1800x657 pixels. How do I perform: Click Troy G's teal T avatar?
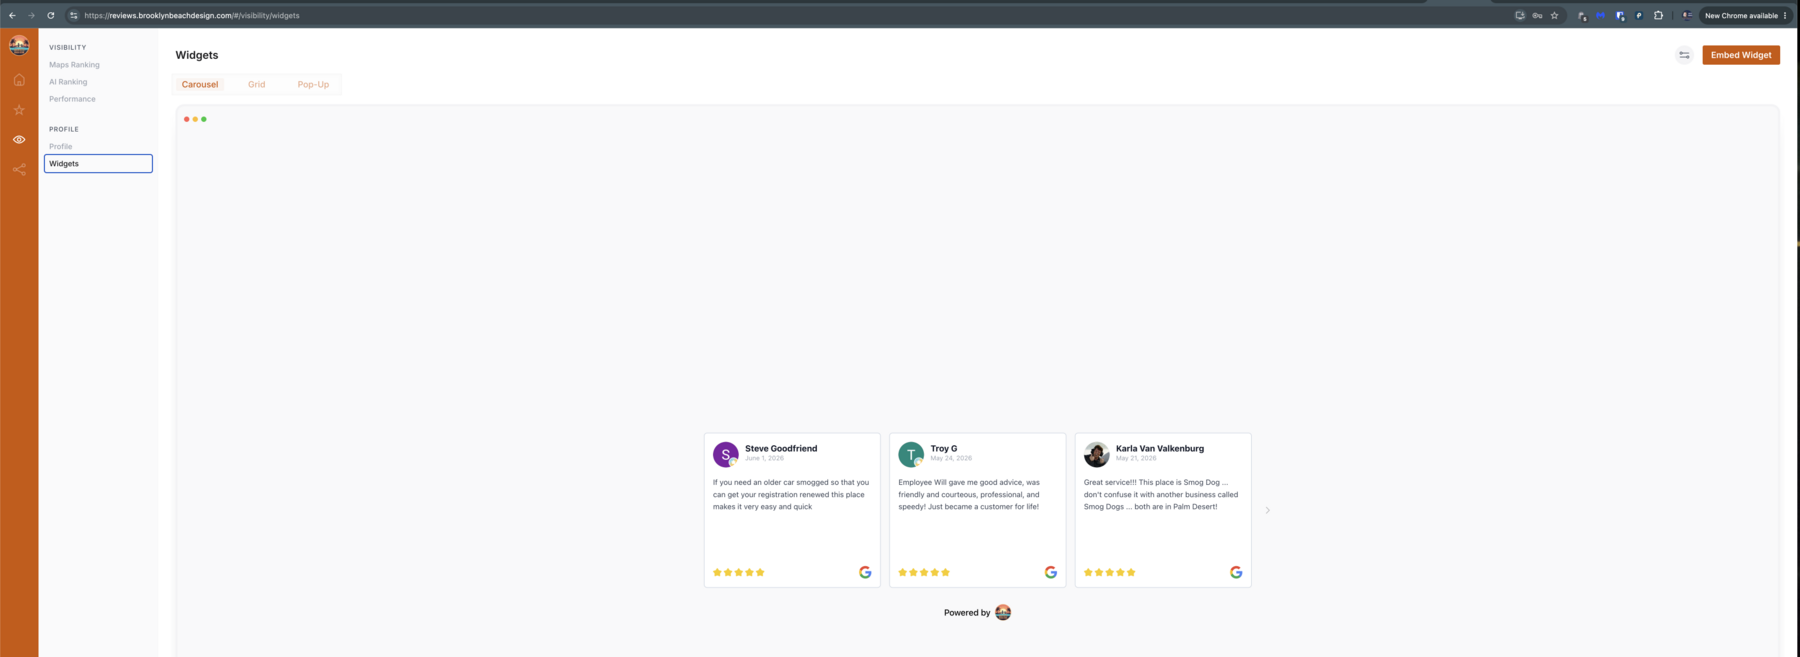911,454
